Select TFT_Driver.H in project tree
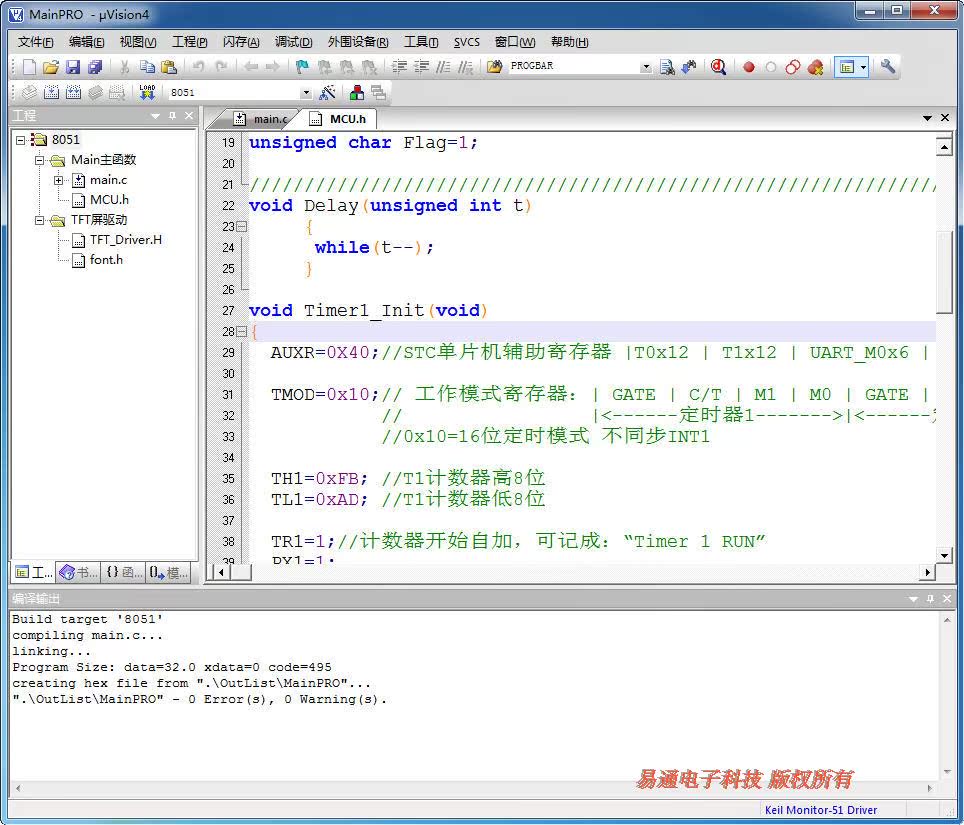The width and height of the screenshot is (964, 825). 126,240
